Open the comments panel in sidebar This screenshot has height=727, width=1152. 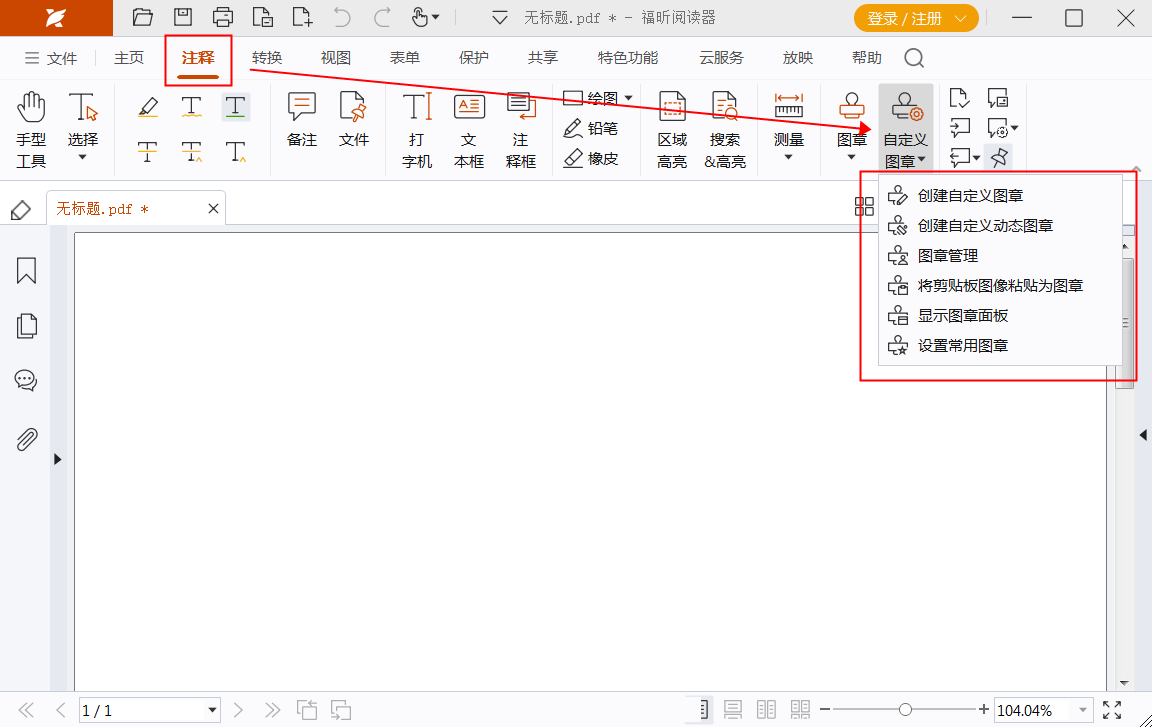coord(25,380)
